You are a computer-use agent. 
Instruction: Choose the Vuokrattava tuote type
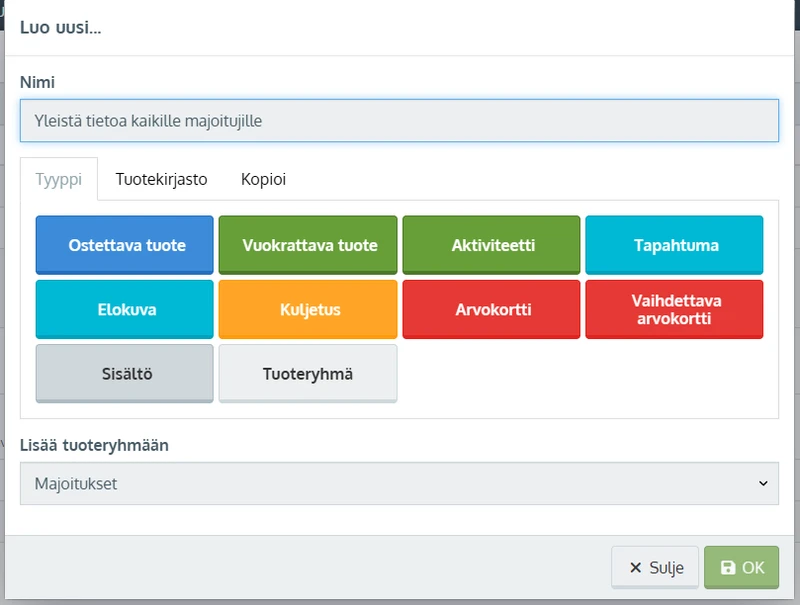coord(308,245)
